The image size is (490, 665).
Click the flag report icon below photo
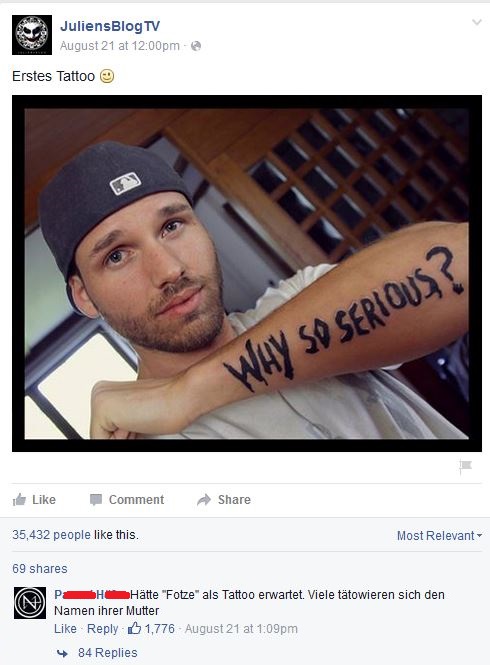coord(465,467)
